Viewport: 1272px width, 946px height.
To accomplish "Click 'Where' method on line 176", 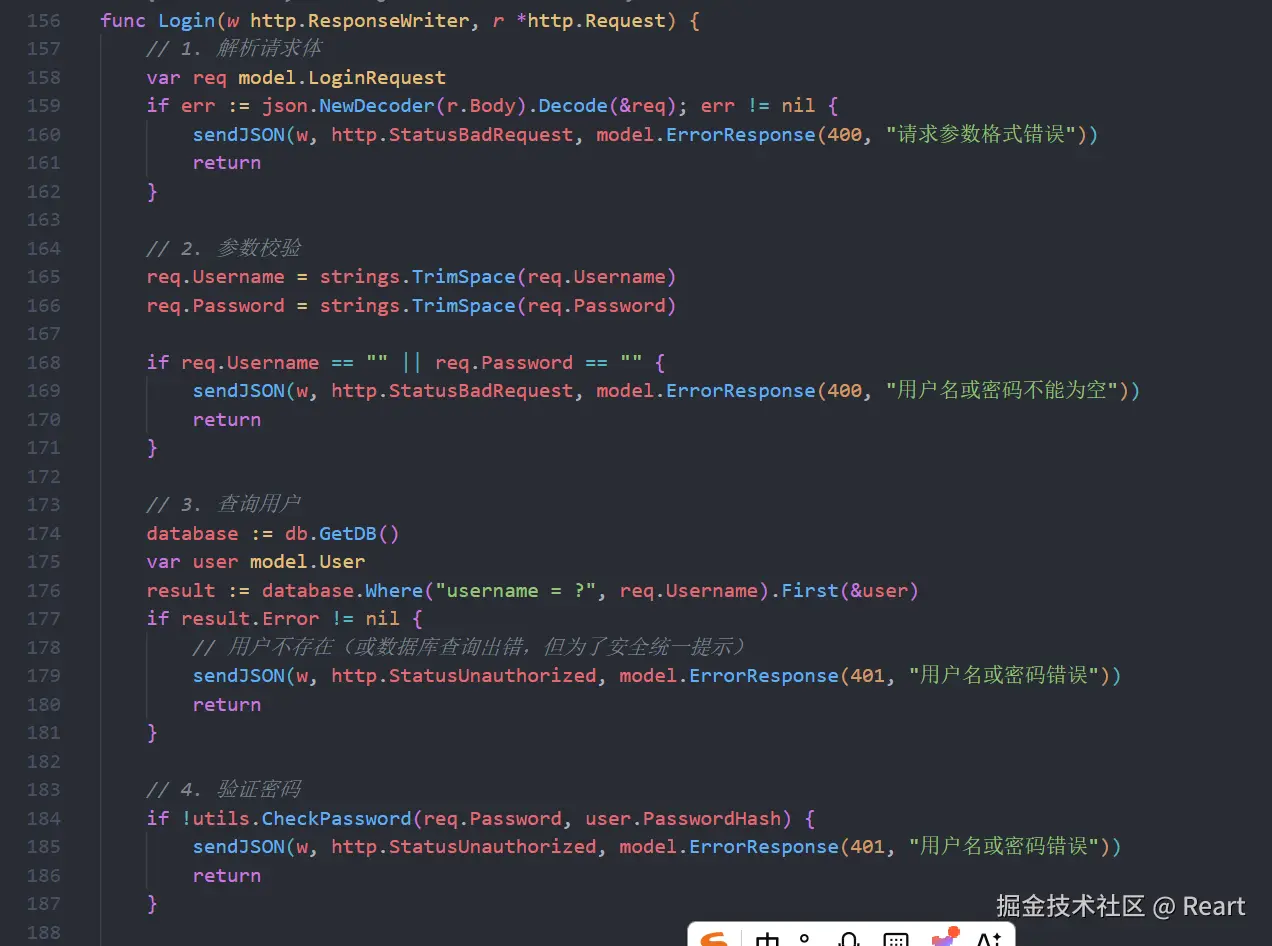I will 394,590.
